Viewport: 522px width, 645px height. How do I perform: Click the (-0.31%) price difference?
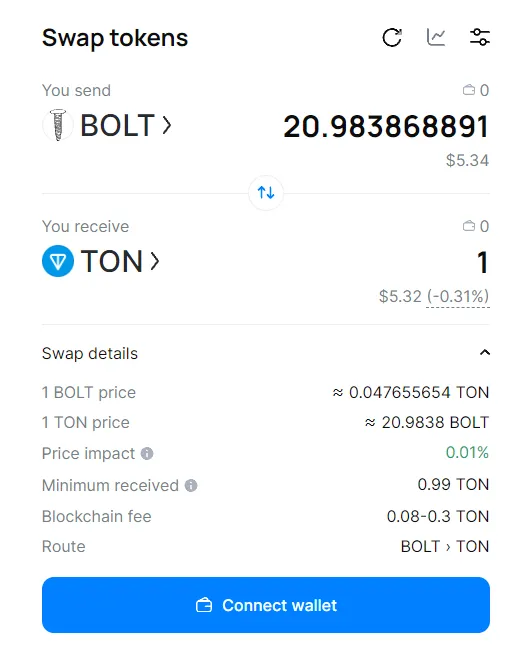click(458, 296)
